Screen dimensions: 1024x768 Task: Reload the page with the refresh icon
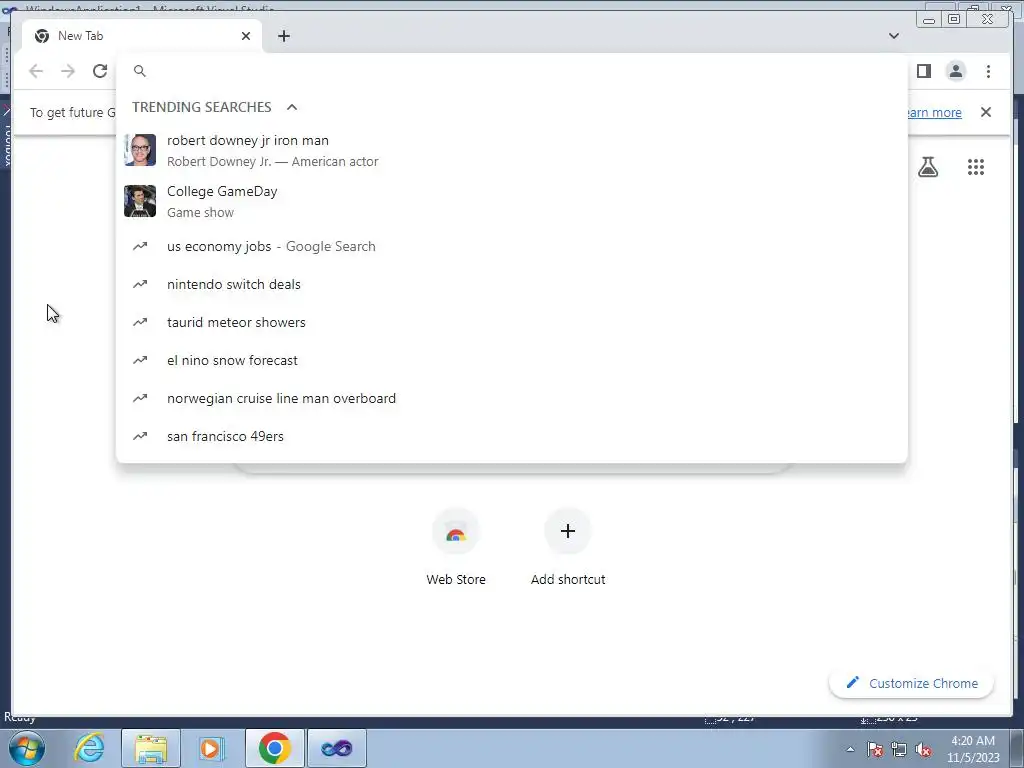pos(100,71)
